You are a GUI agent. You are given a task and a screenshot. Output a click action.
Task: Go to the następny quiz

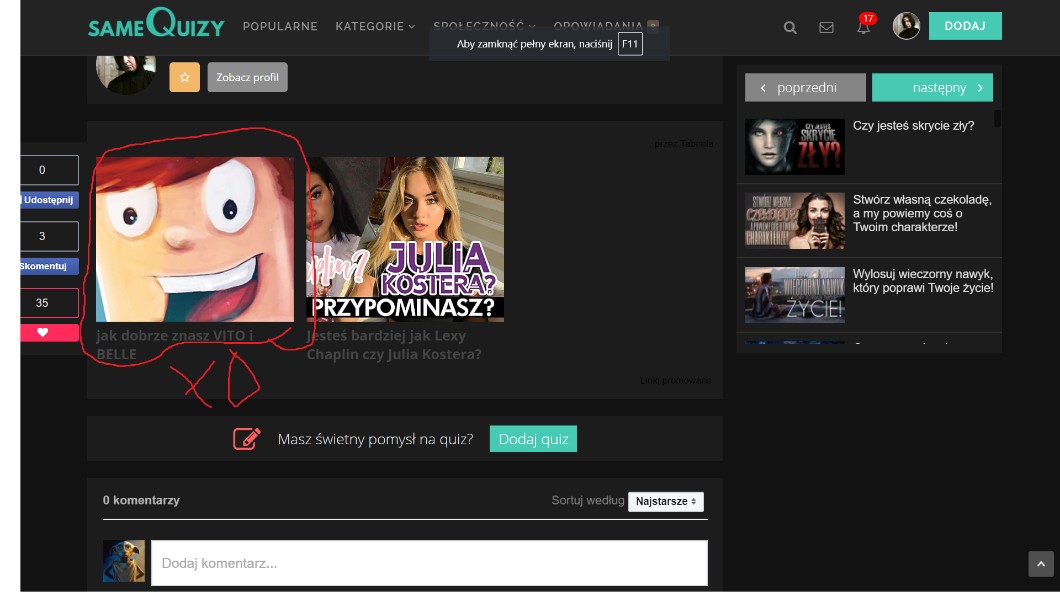click(932, 88)
